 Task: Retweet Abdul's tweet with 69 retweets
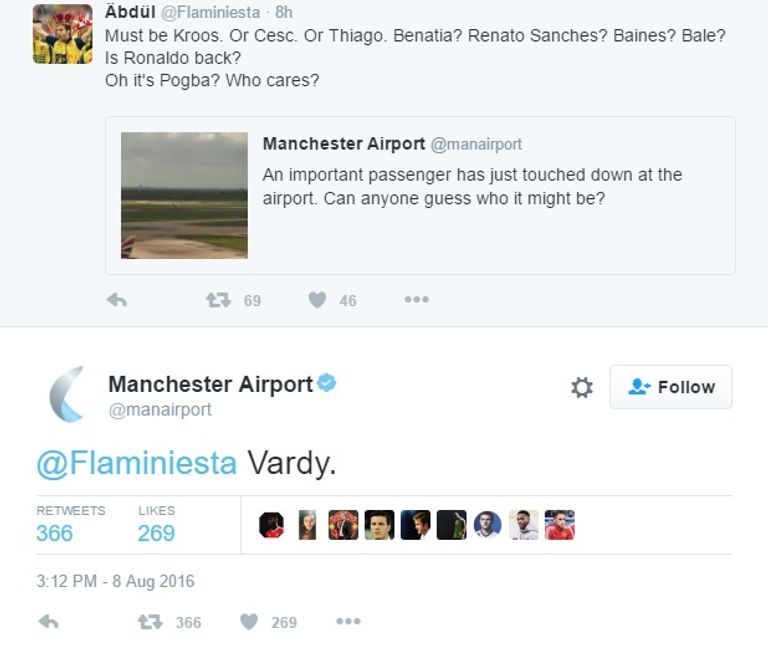(218, 300)
